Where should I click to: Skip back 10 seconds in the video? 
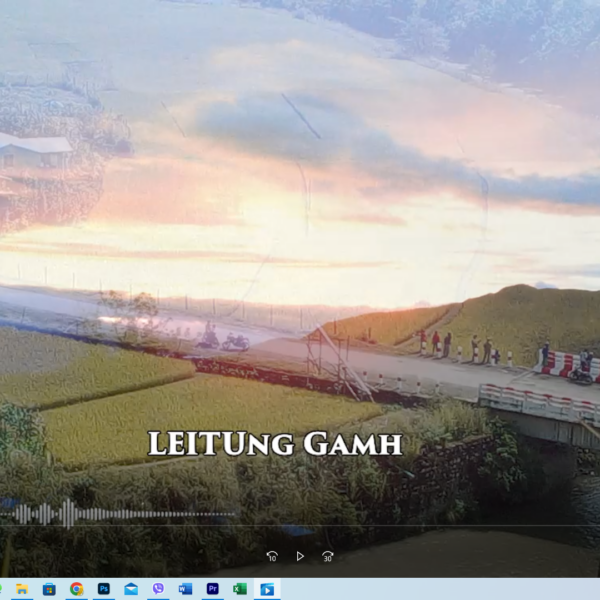click(272, 556)
